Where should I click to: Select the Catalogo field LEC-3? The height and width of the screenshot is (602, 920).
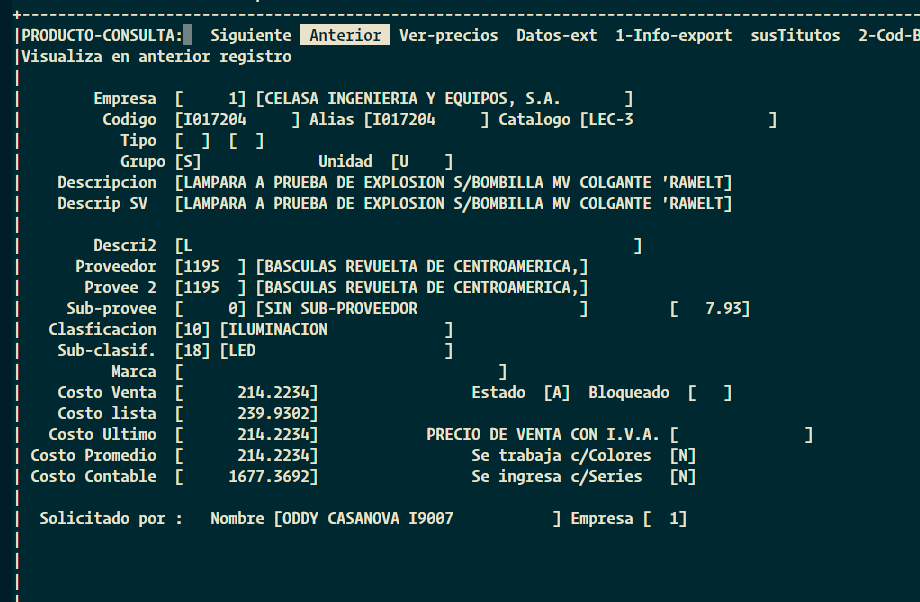point(677,120)
